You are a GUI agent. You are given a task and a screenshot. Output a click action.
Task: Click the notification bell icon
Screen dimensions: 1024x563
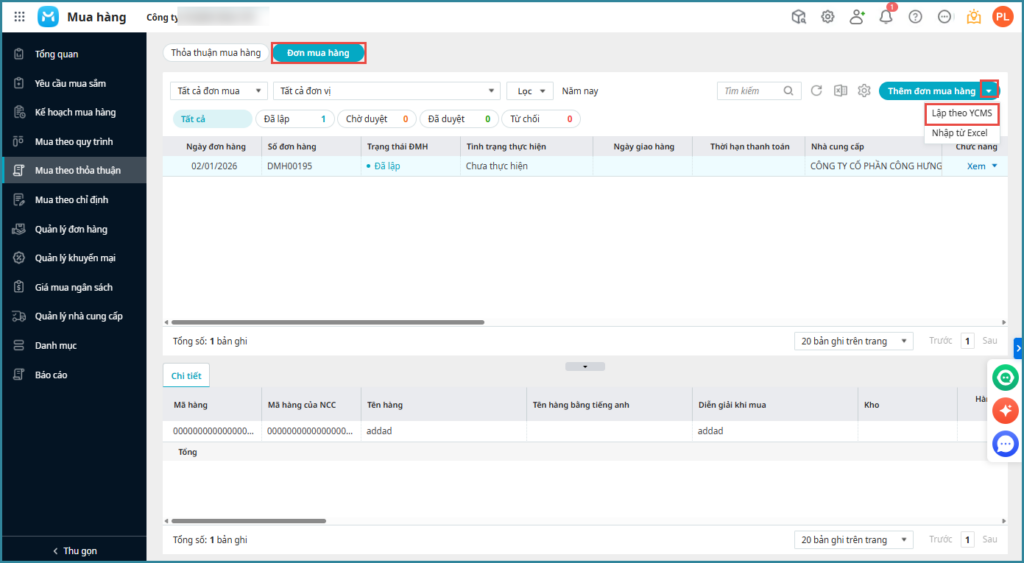(885, 17)
